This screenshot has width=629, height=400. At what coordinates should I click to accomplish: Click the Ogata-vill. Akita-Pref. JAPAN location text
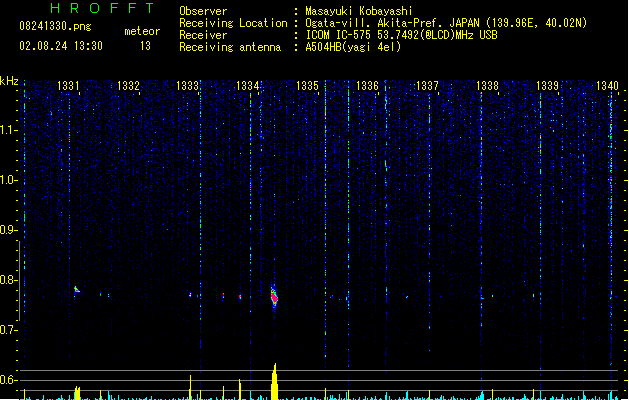[446, 23]
